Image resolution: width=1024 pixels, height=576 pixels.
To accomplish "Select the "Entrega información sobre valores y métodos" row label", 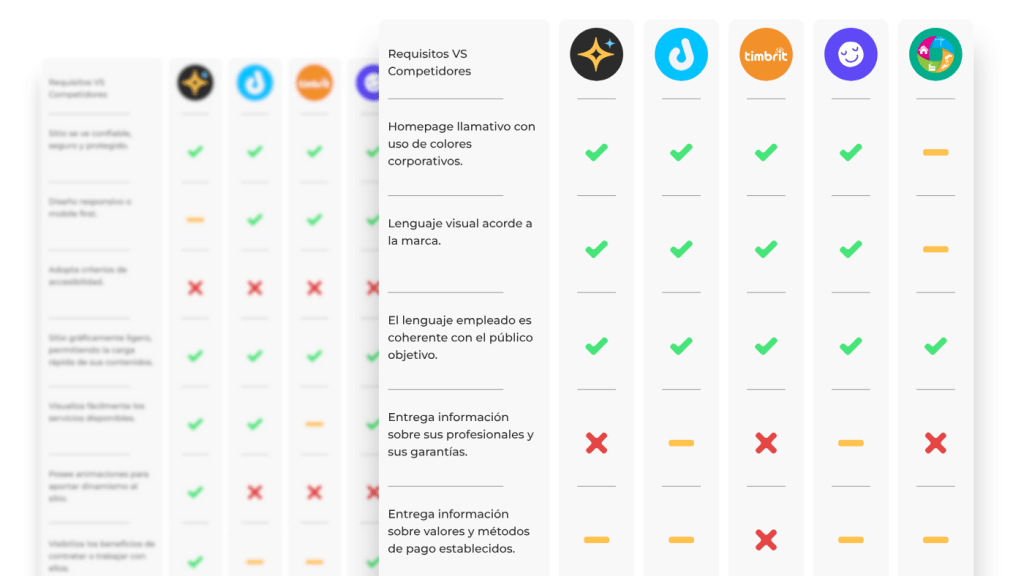I will tap(458, 531).
